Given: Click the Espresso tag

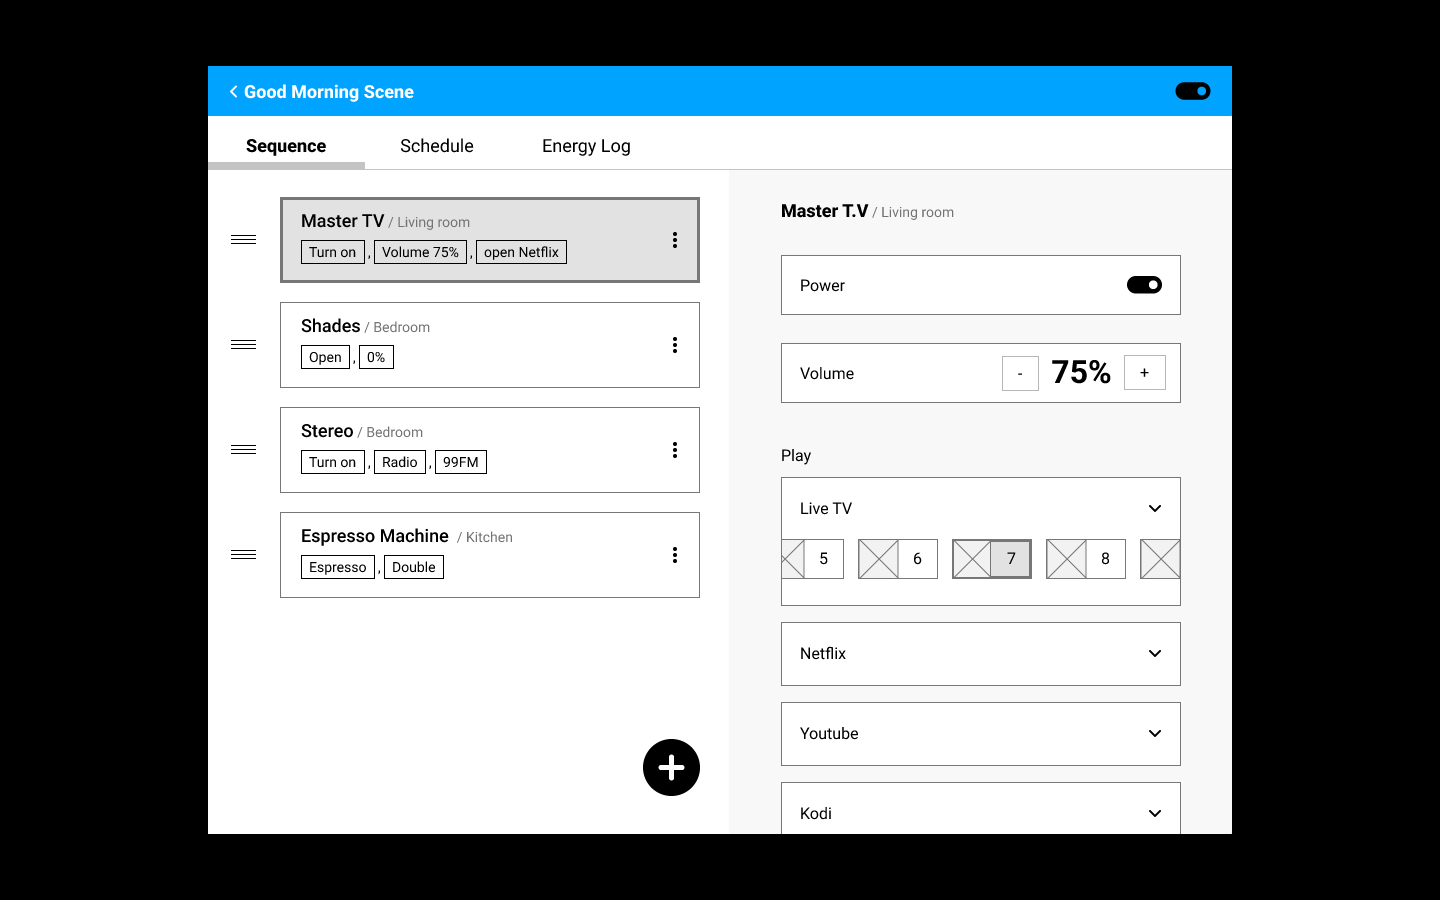Looking at the screenshot, I should pos(338,567).
